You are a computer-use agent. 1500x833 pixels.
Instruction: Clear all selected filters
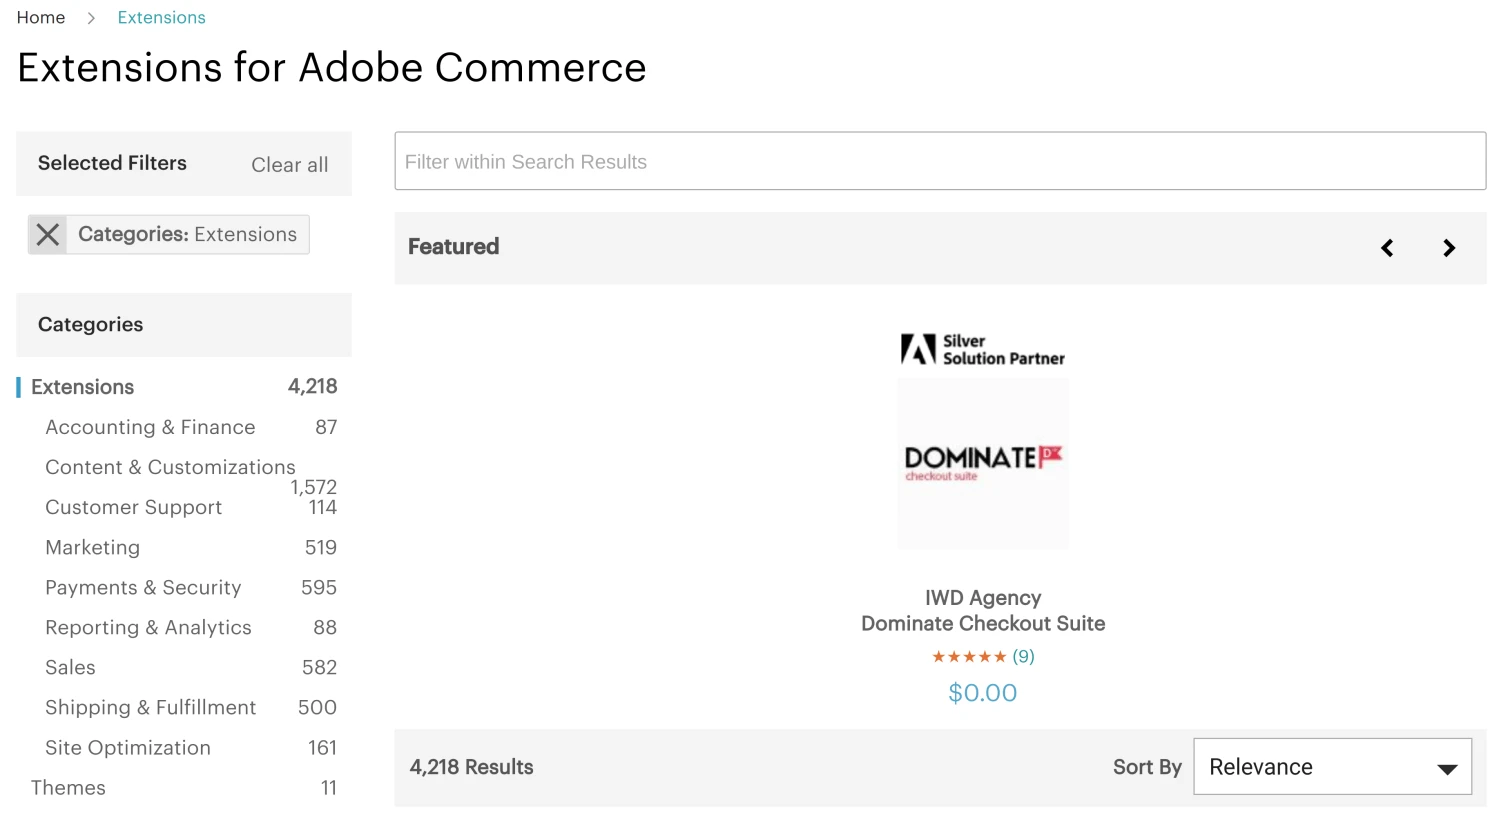pyautogui.click(x=289, y=165)
